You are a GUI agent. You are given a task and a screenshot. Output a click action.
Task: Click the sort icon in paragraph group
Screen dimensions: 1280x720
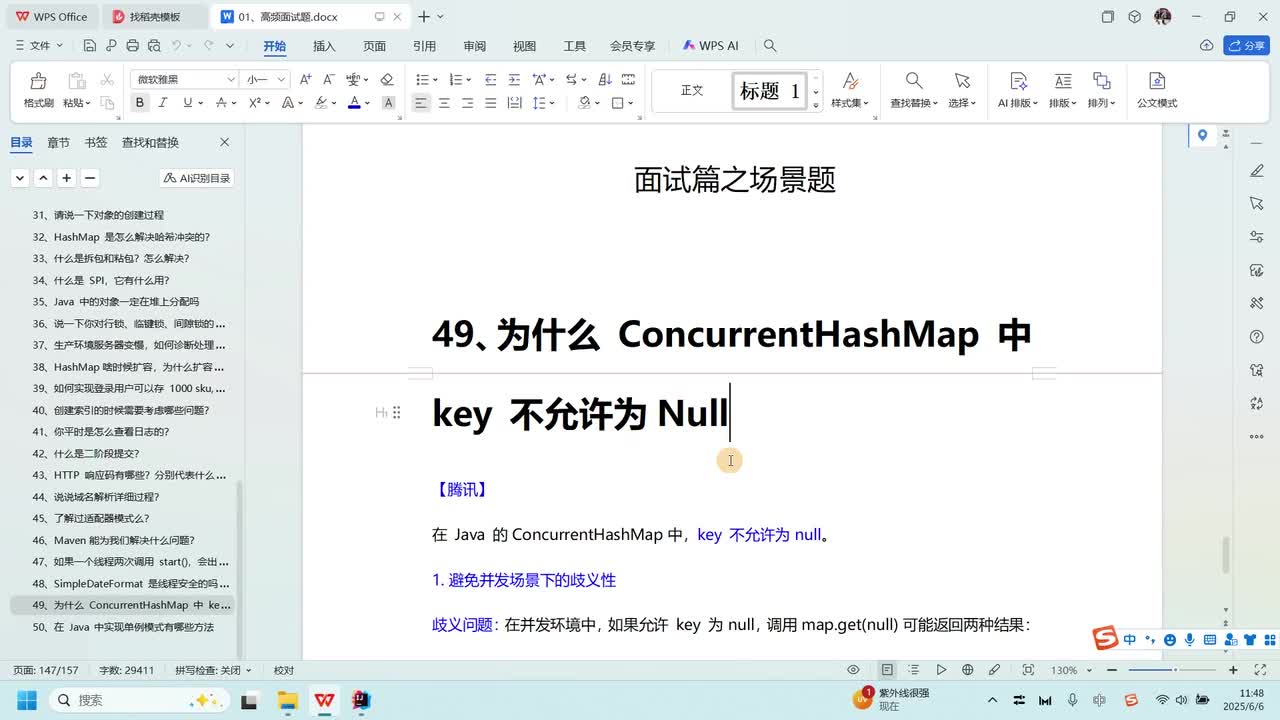pyautogui.click(x=605, y=80)
